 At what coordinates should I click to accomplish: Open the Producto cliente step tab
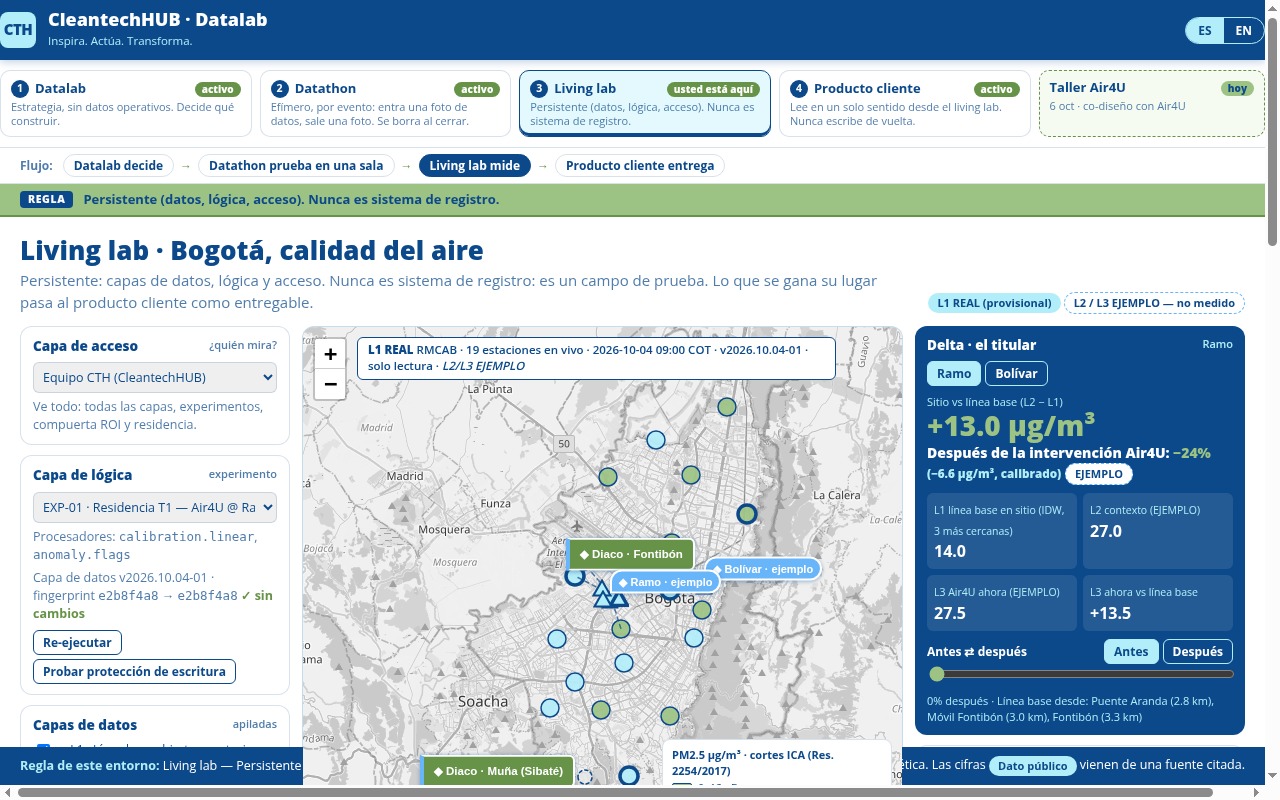tap(905, 103)
